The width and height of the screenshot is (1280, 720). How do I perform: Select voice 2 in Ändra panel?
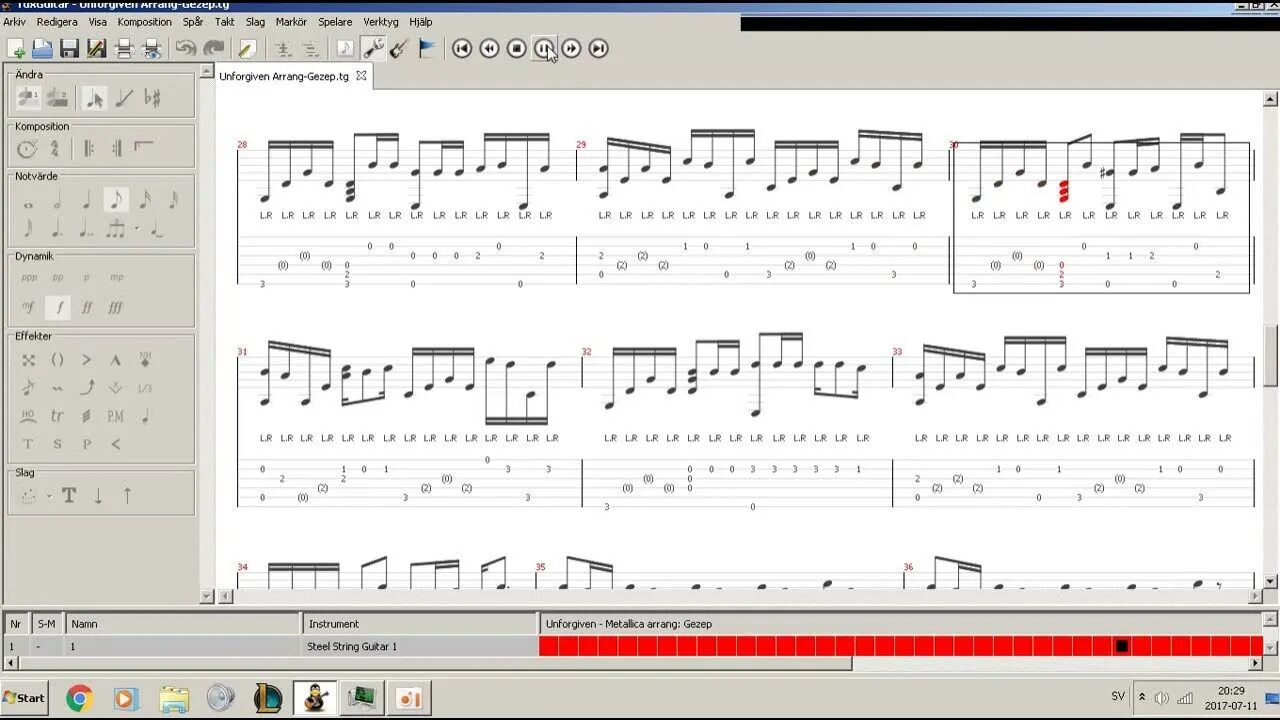pyautogui.click(x=57, y=97)
